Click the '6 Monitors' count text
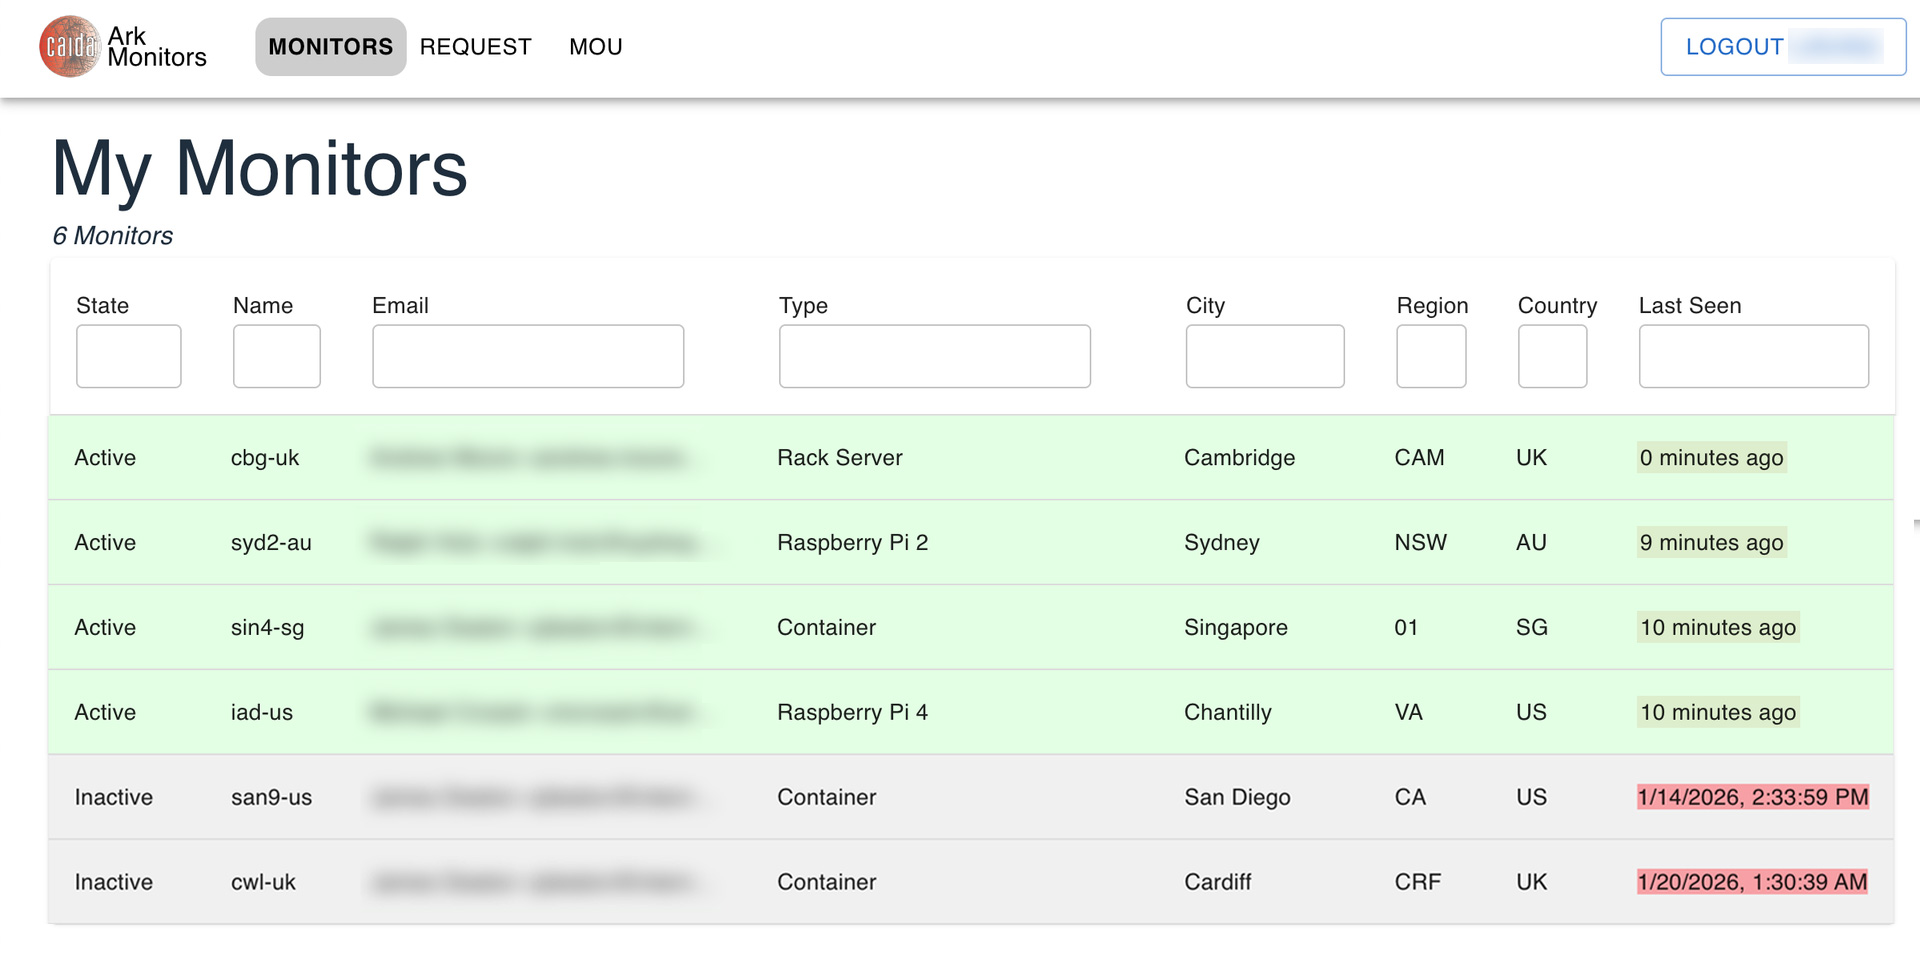 click(113, 236)
